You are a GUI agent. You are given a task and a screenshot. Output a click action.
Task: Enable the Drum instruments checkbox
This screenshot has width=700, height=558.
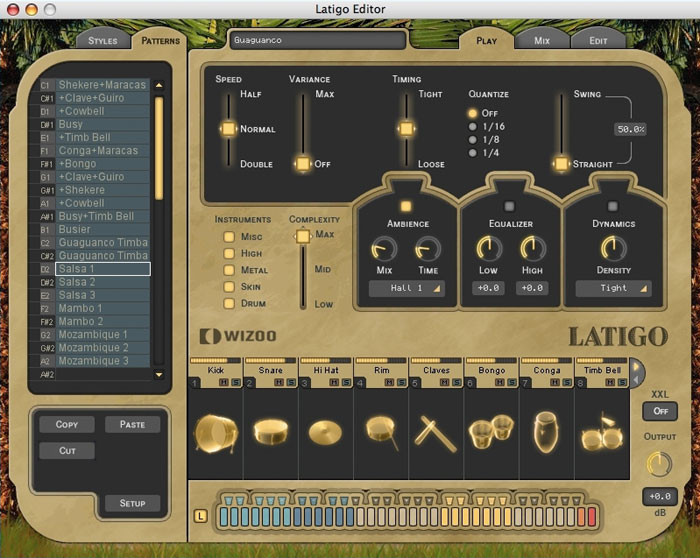point(229,304)
